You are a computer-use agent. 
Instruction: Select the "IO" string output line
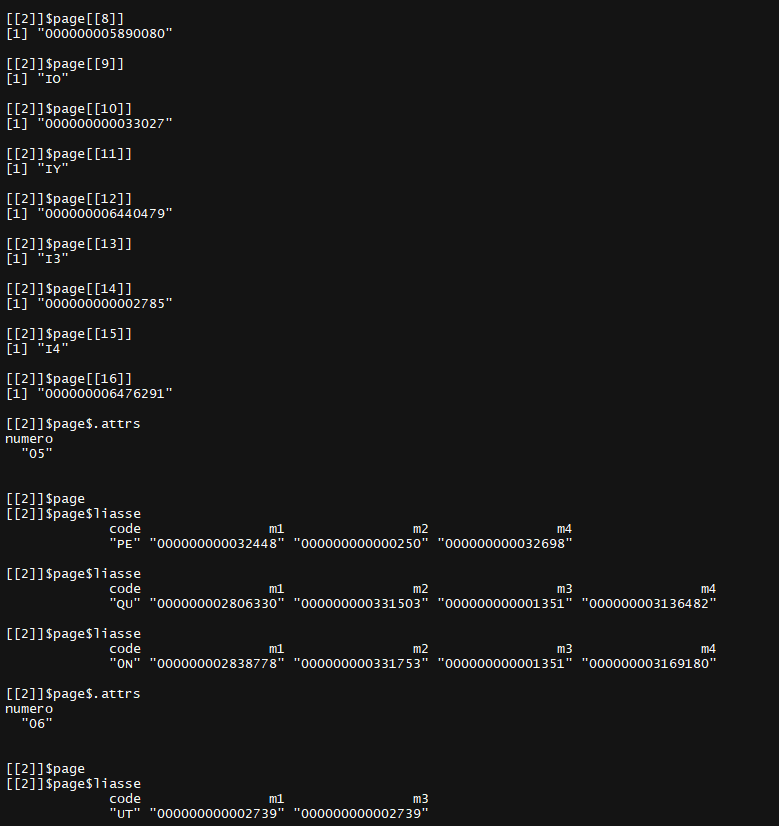coord(37,79)
